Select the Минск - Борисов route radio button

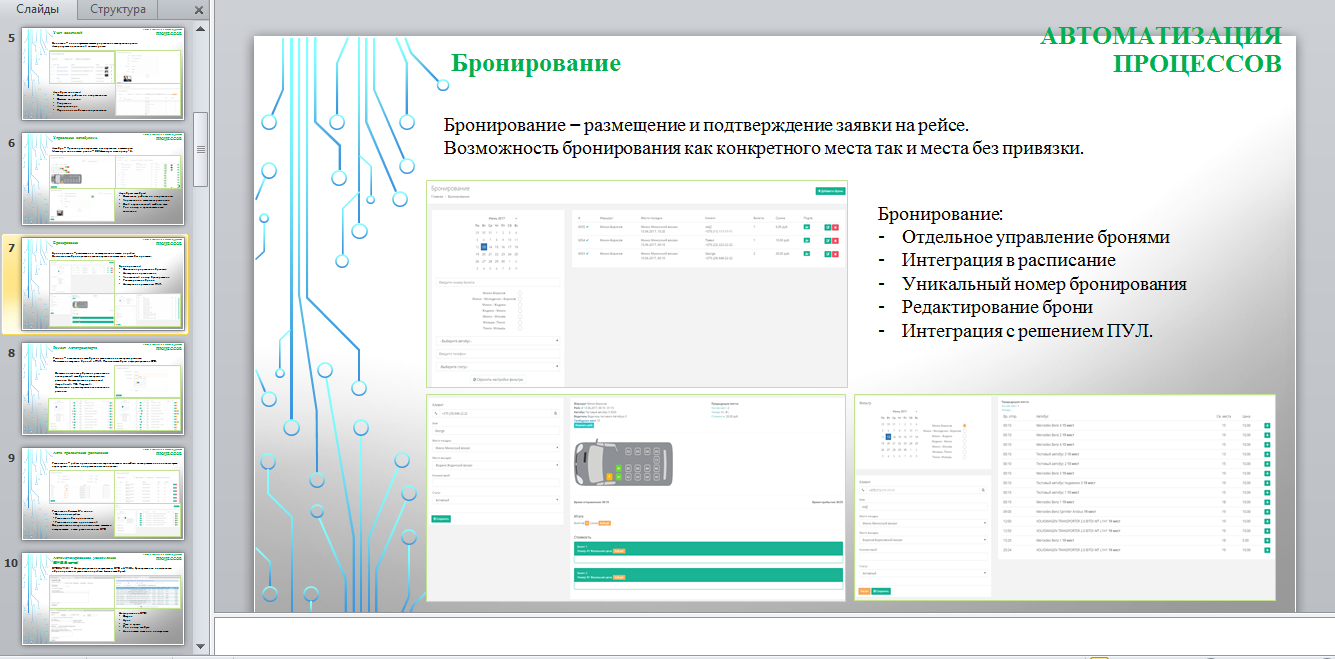(x=520, y=293)
